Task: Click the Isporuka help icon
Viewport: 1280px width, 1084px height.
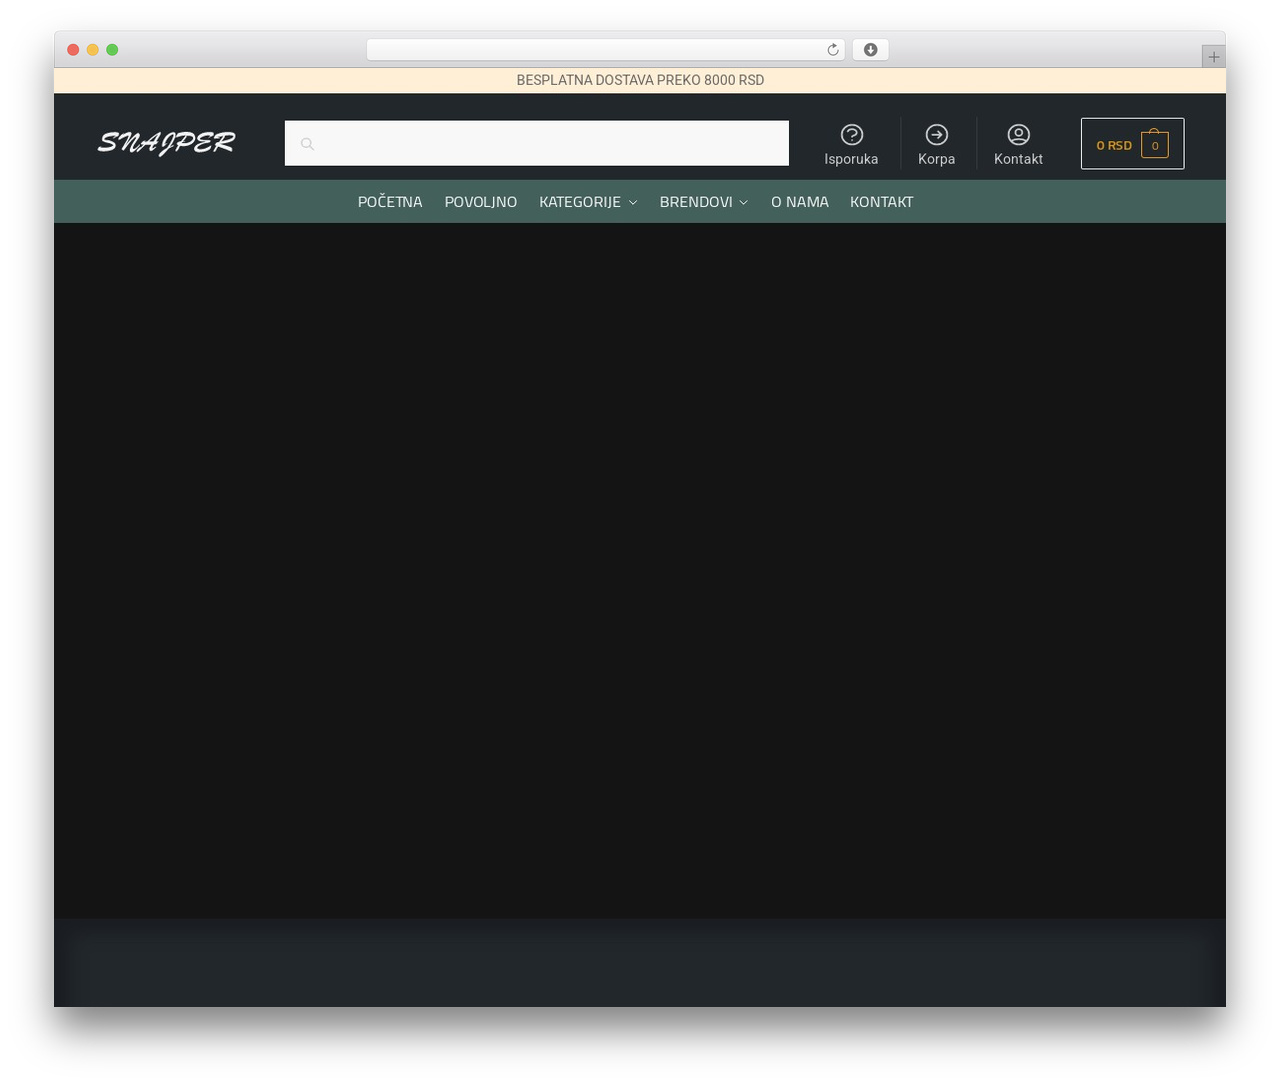Action: point(851,134)
